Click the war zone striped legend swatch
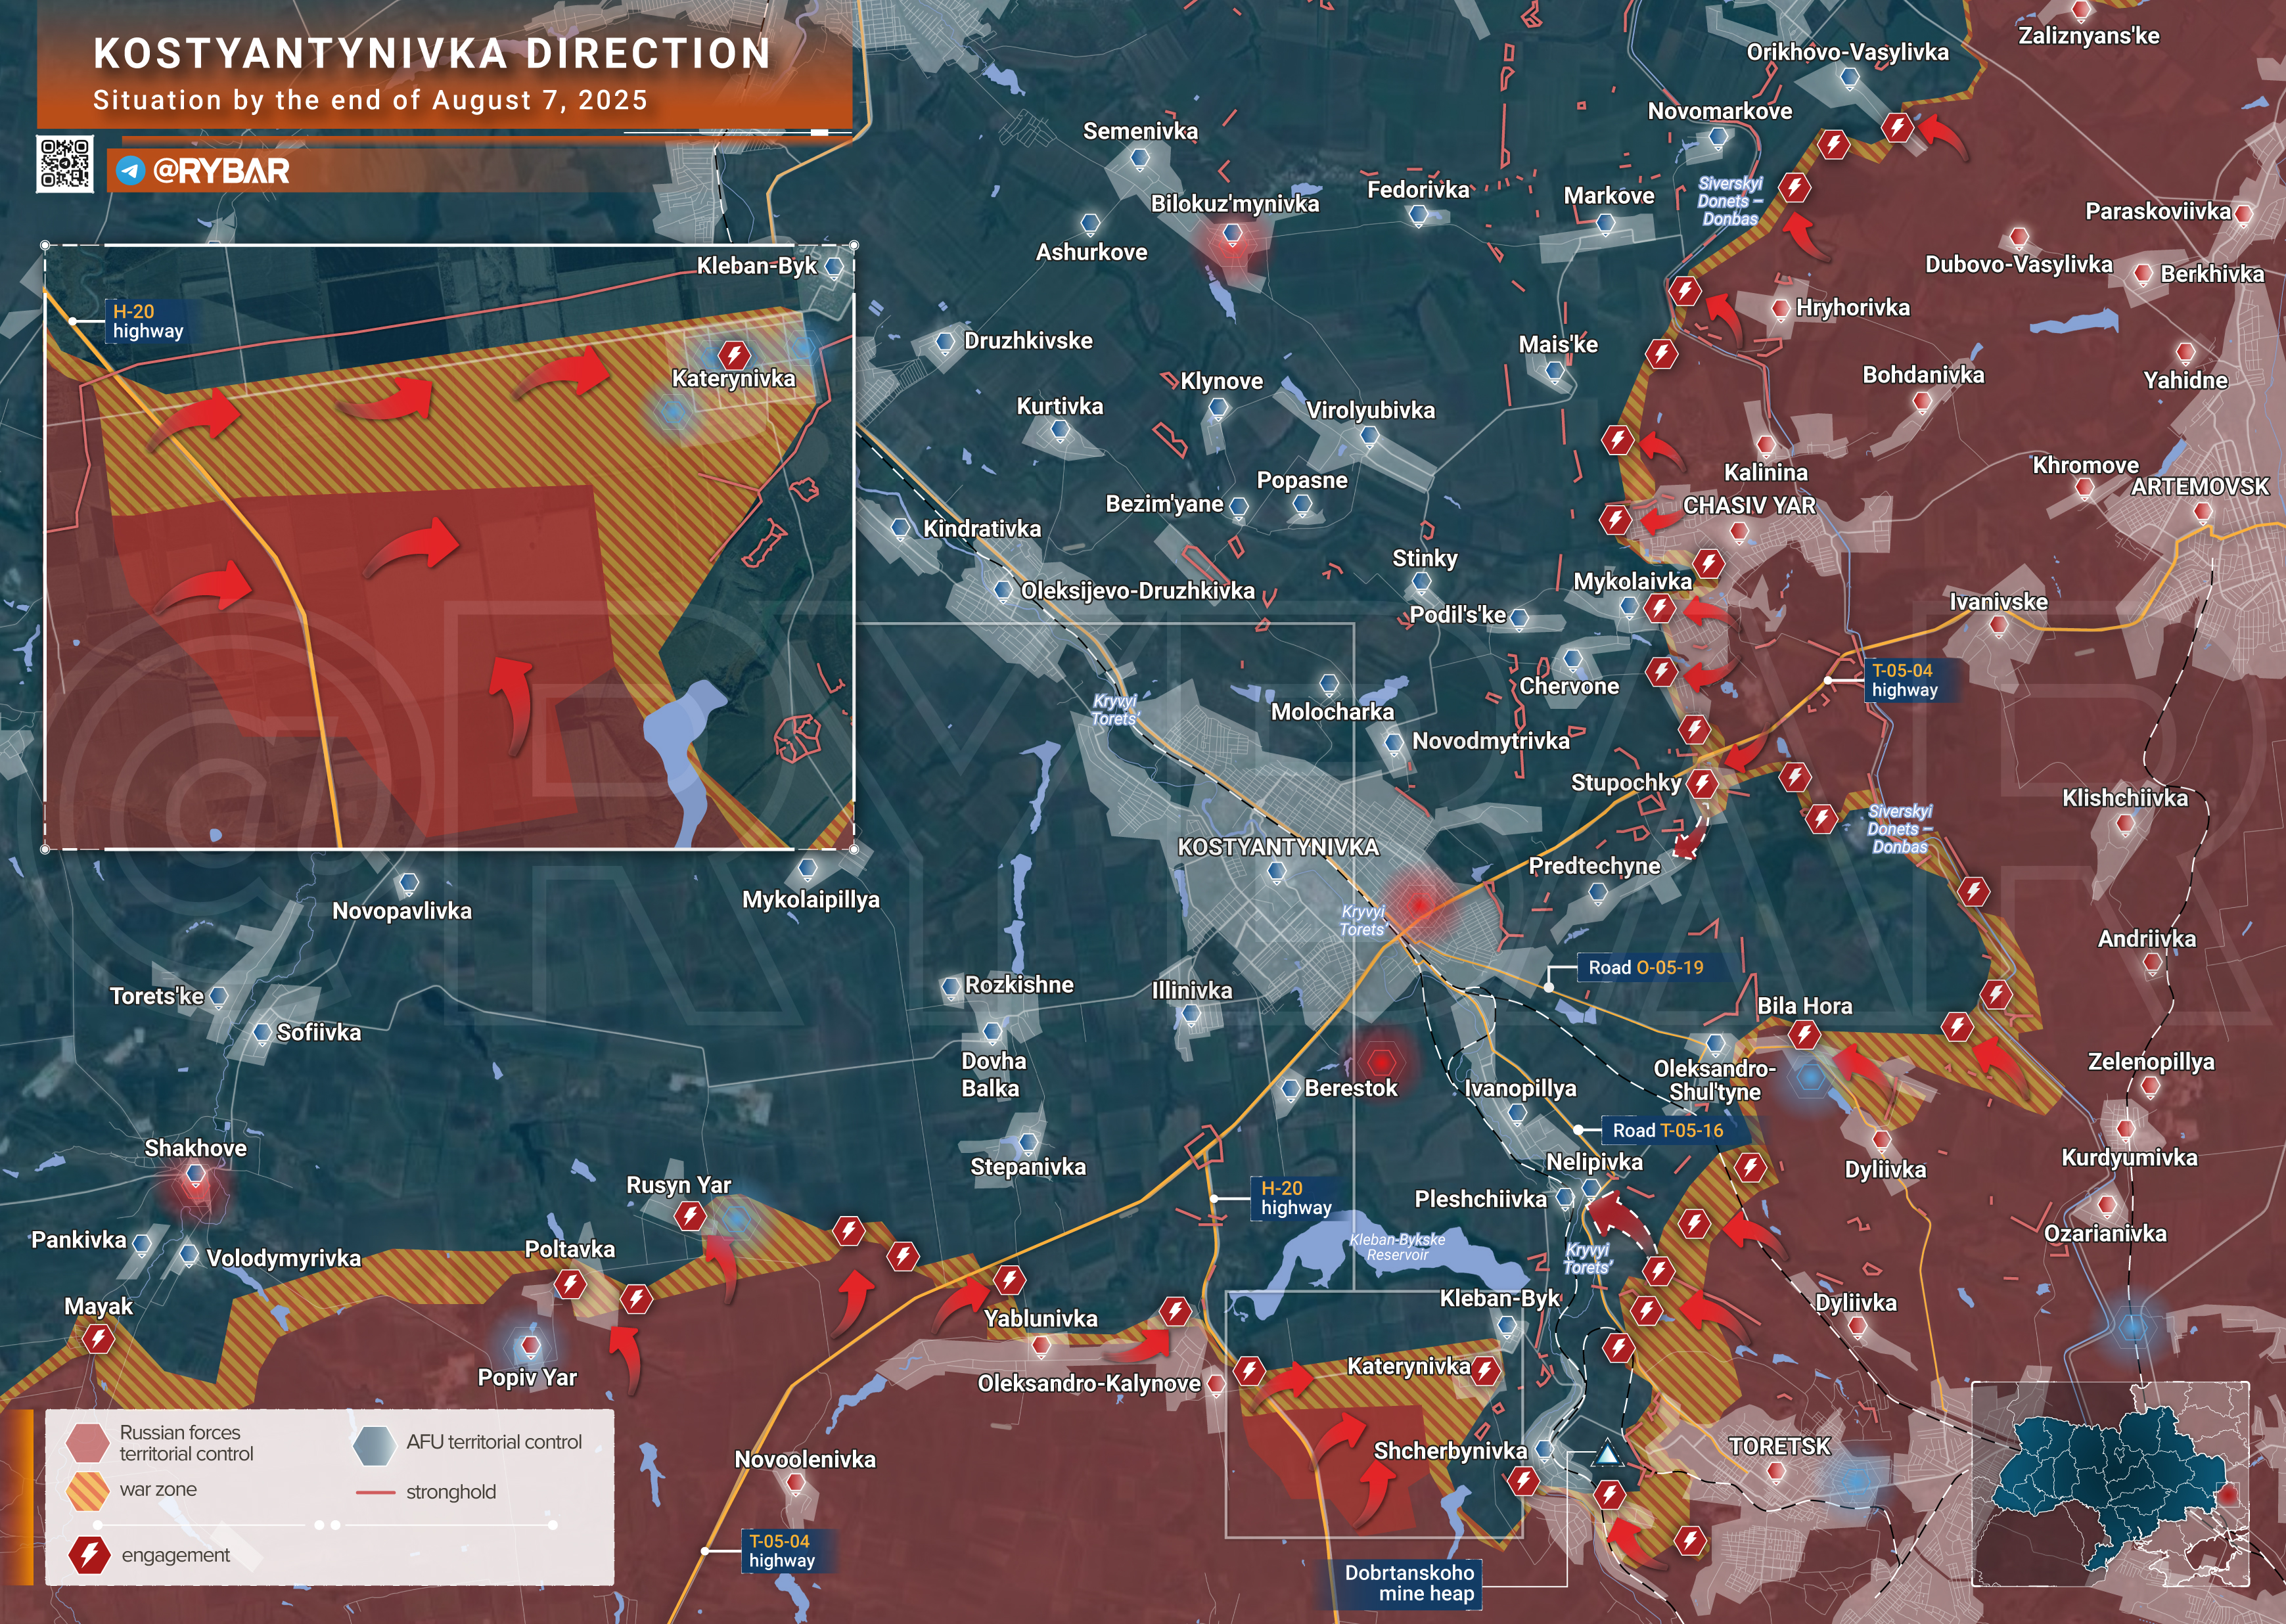This screenshot has height=1624, width=2286. point(87,1492)
